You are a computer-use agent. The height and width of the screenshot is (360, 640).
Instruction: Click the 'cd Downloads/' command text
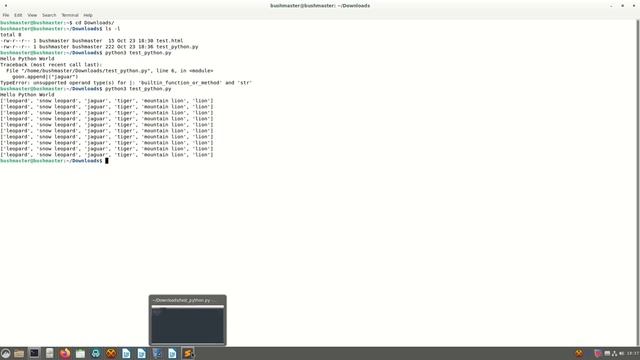95,23
